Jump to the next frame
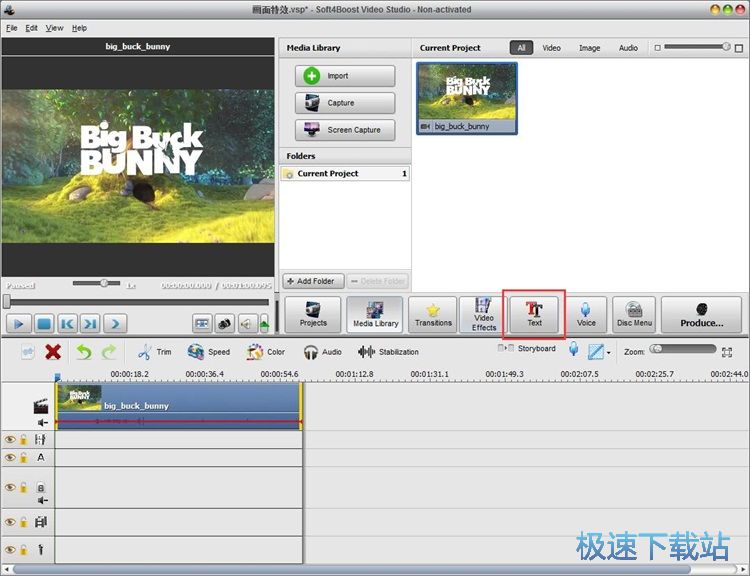This screenshot has height=576, width=750. coord(90,324)
